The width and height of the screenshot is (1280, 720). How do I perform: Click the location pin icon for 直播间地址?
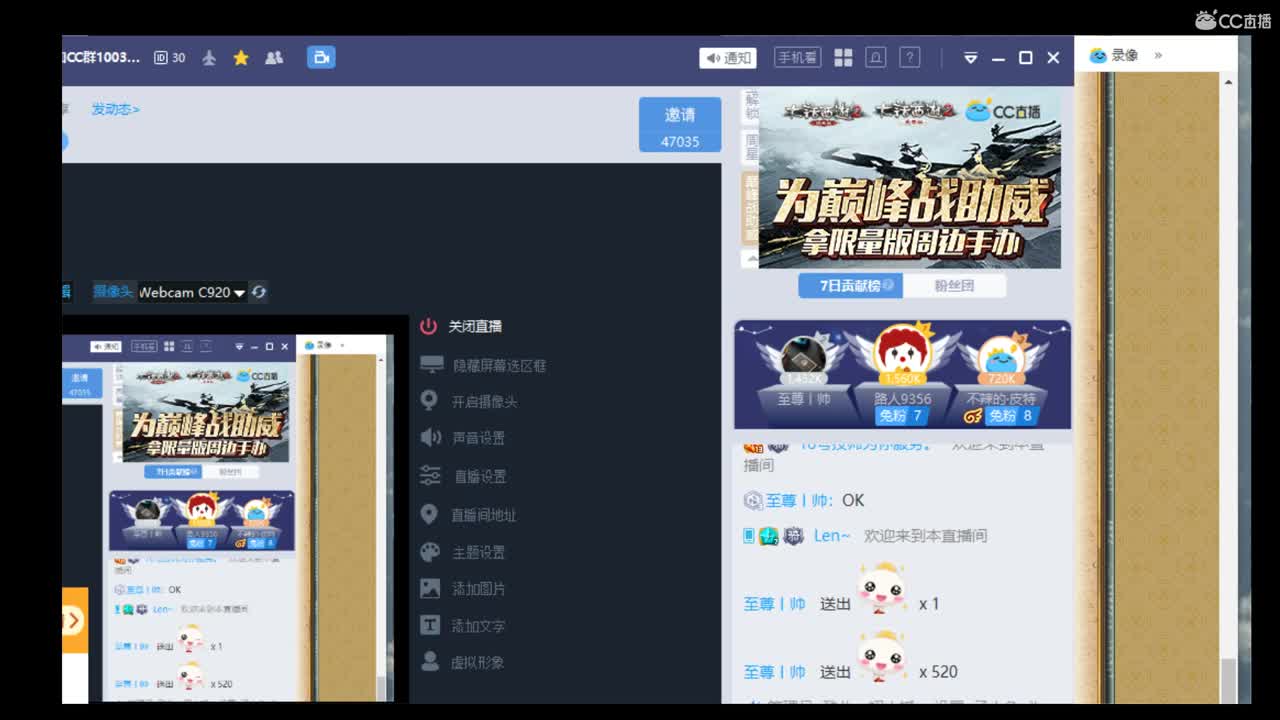(x=429, y=514)
